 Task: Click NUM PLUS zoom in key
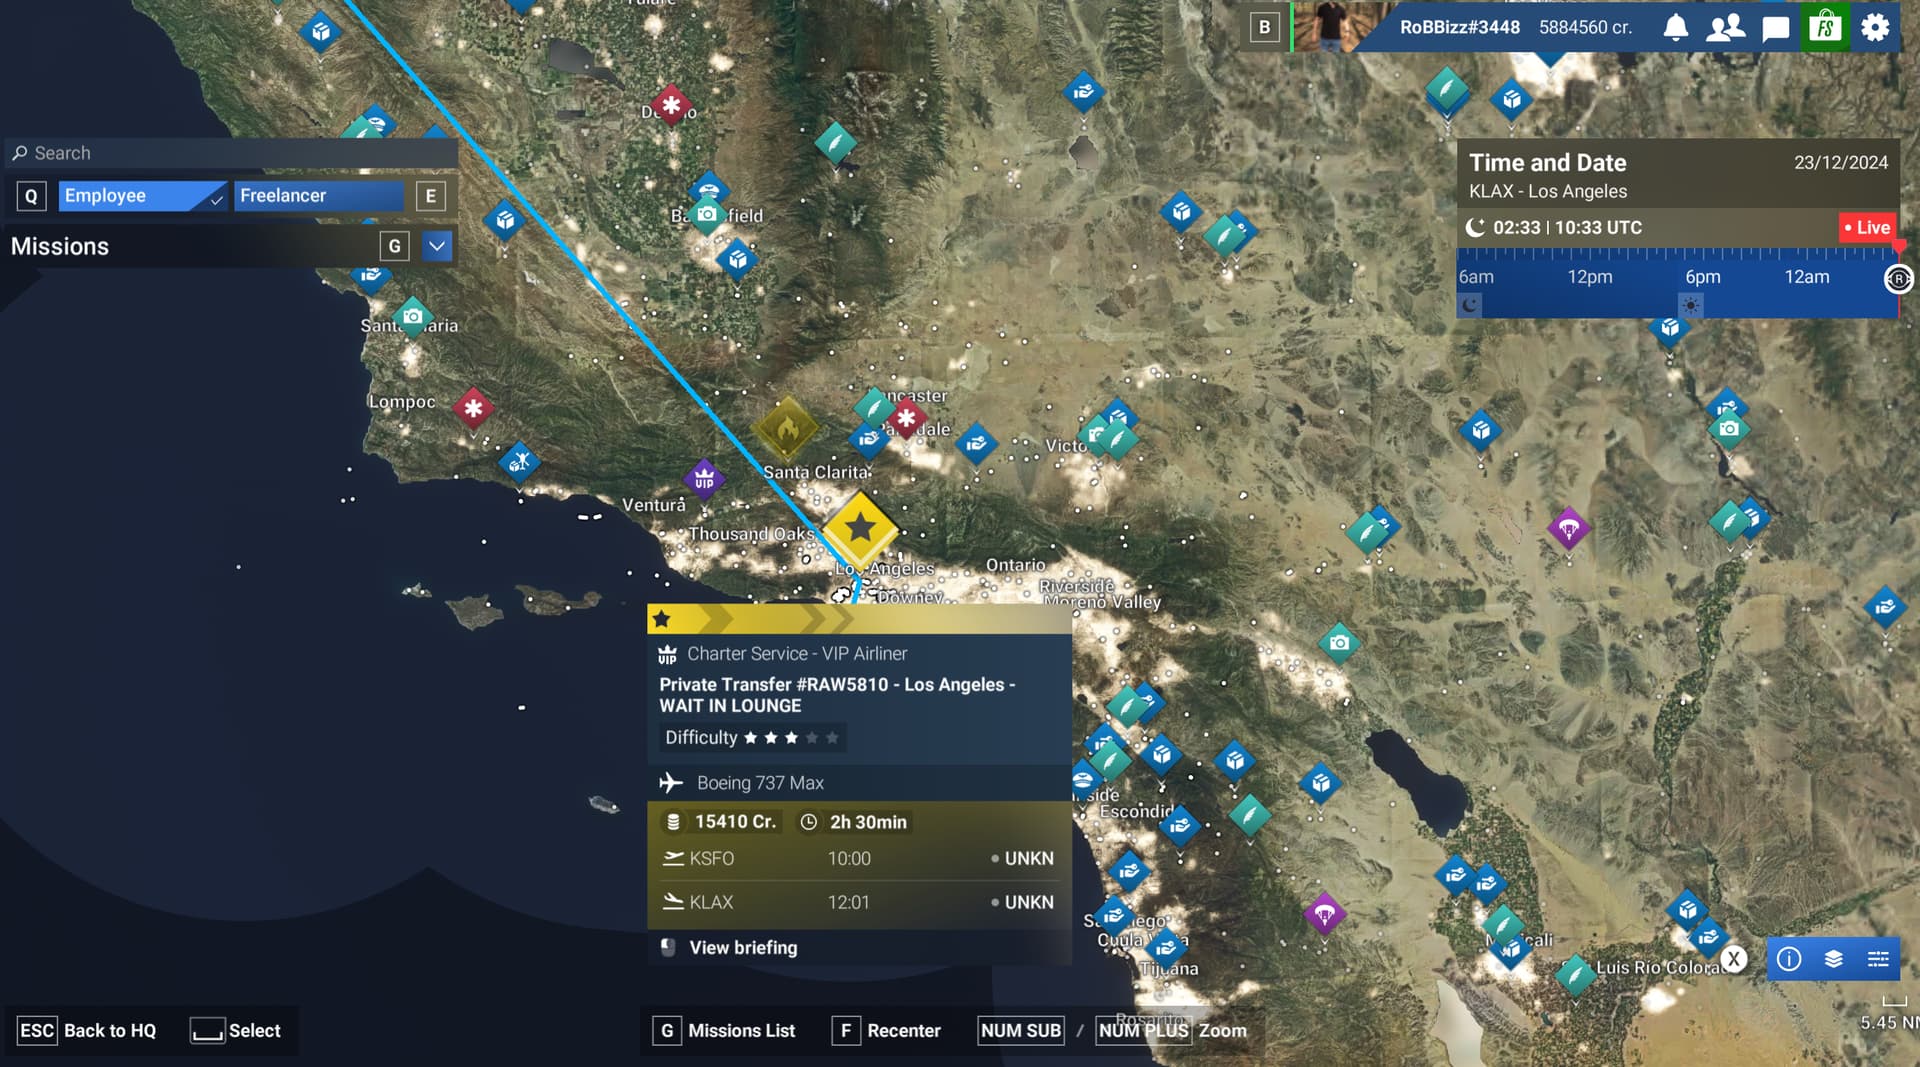[x=1143, y=1031]
